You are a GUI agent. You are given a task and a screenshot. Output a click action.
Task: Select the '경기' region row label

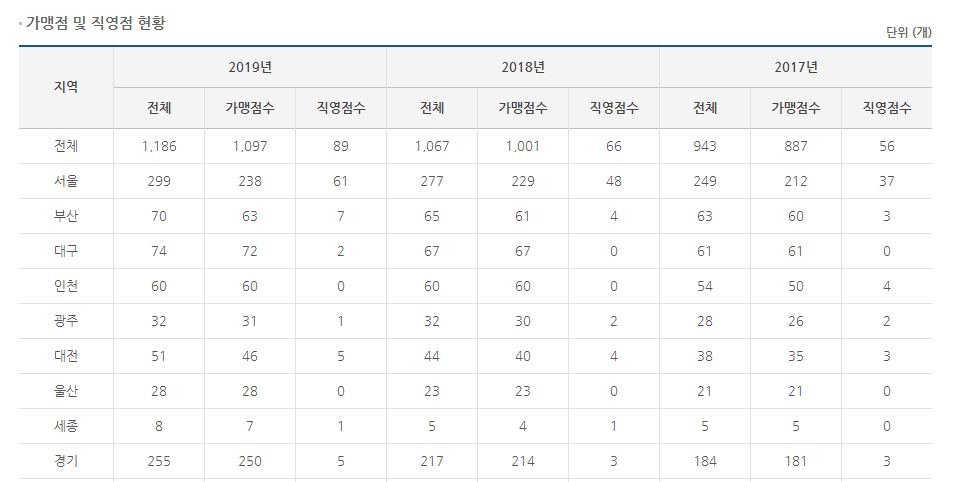point(66,461)
